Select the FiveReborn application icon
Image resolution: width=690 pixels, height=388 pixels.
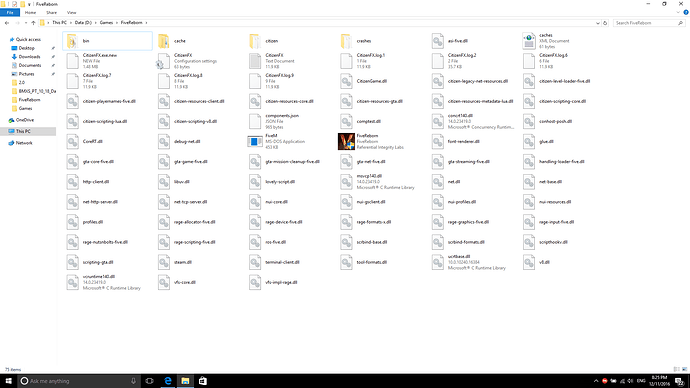click(x=346, y=142)
